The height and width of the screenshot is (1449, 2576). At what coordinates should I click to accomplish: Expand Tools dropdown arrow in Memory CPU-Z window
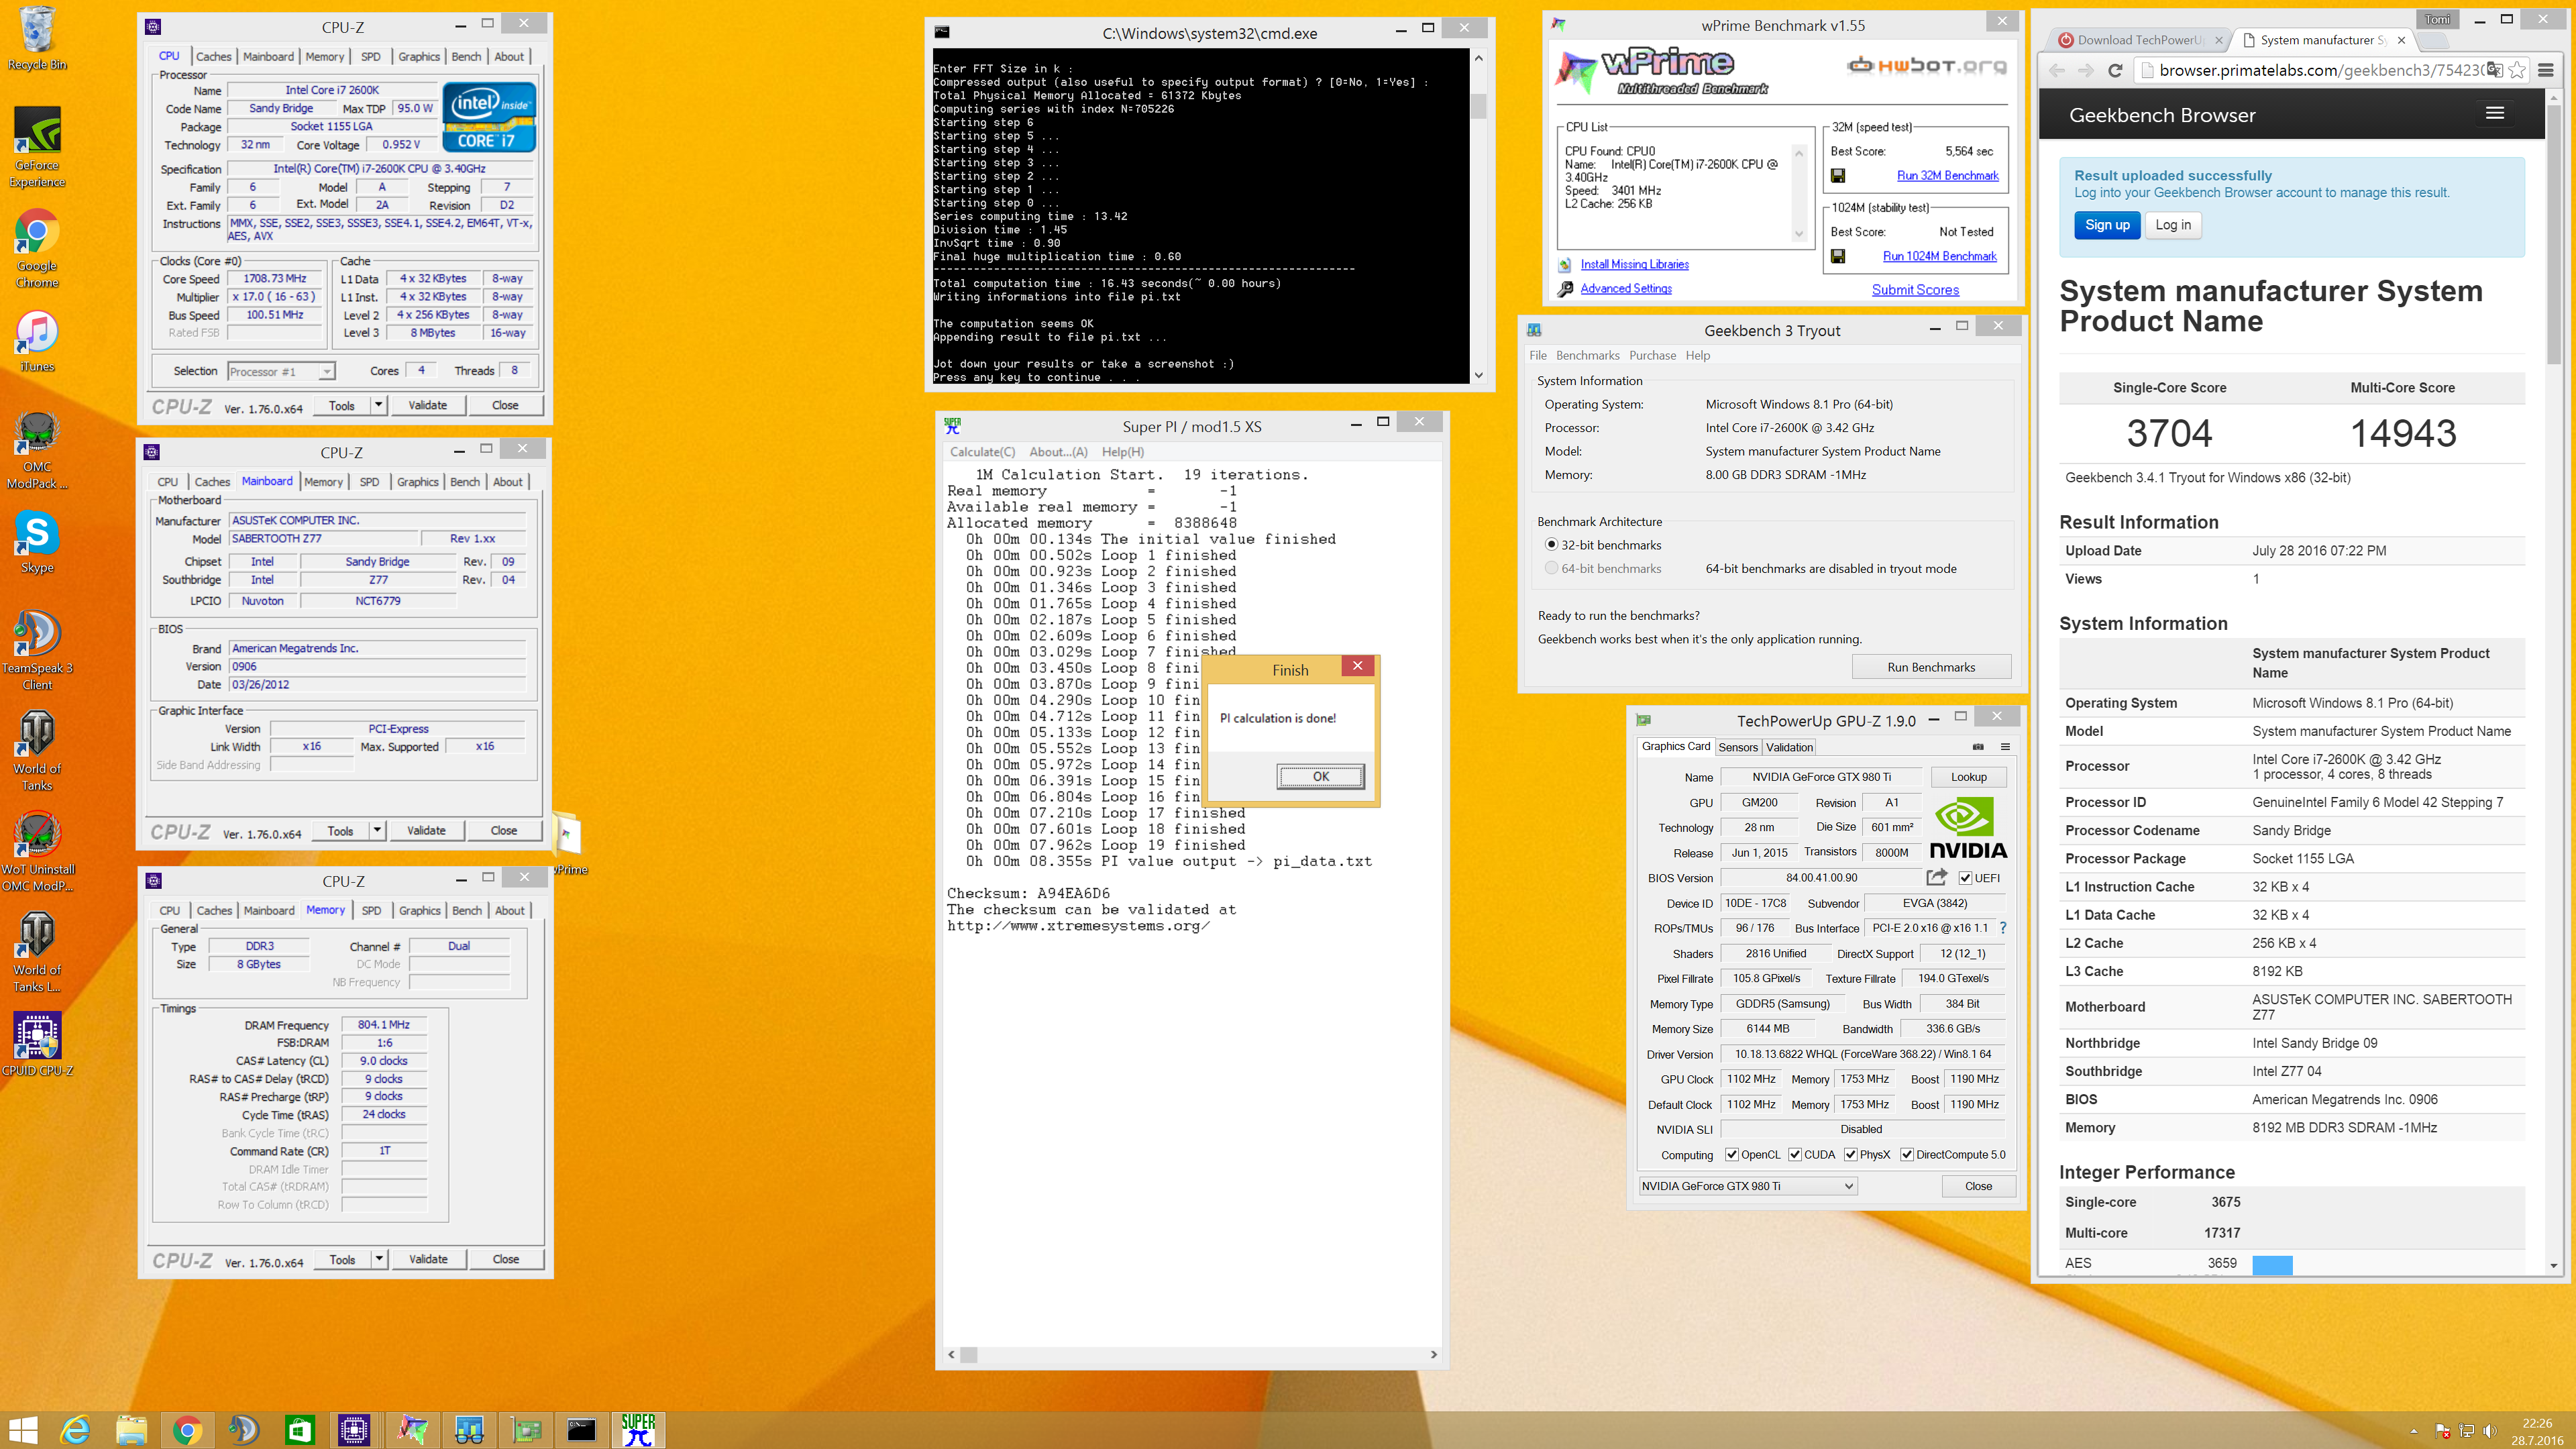coord(379,1259)
